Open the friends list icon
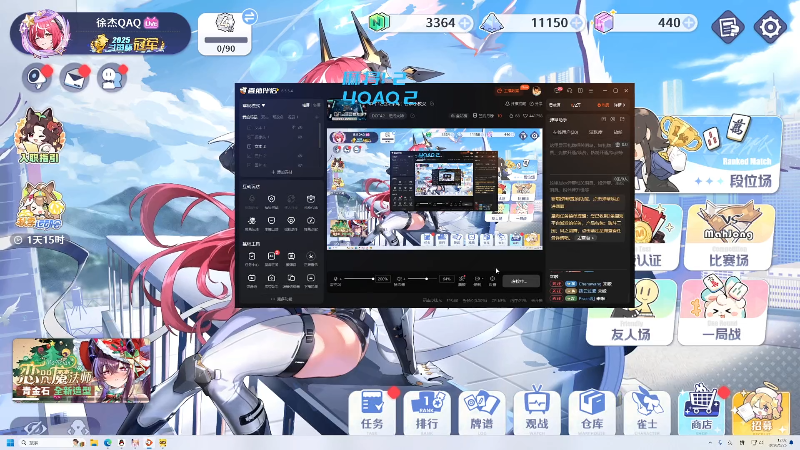800x450 pixels. (x=112, y=78)
